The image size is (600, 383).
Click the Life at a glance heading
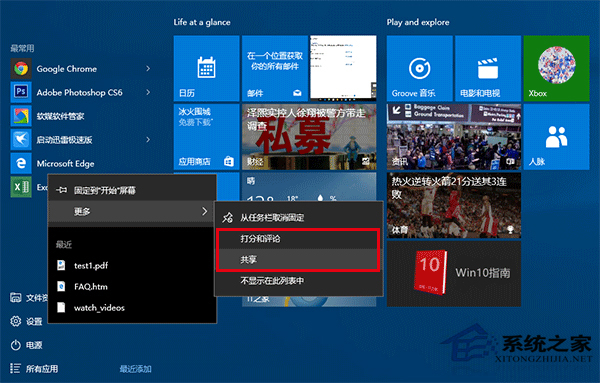202,22
